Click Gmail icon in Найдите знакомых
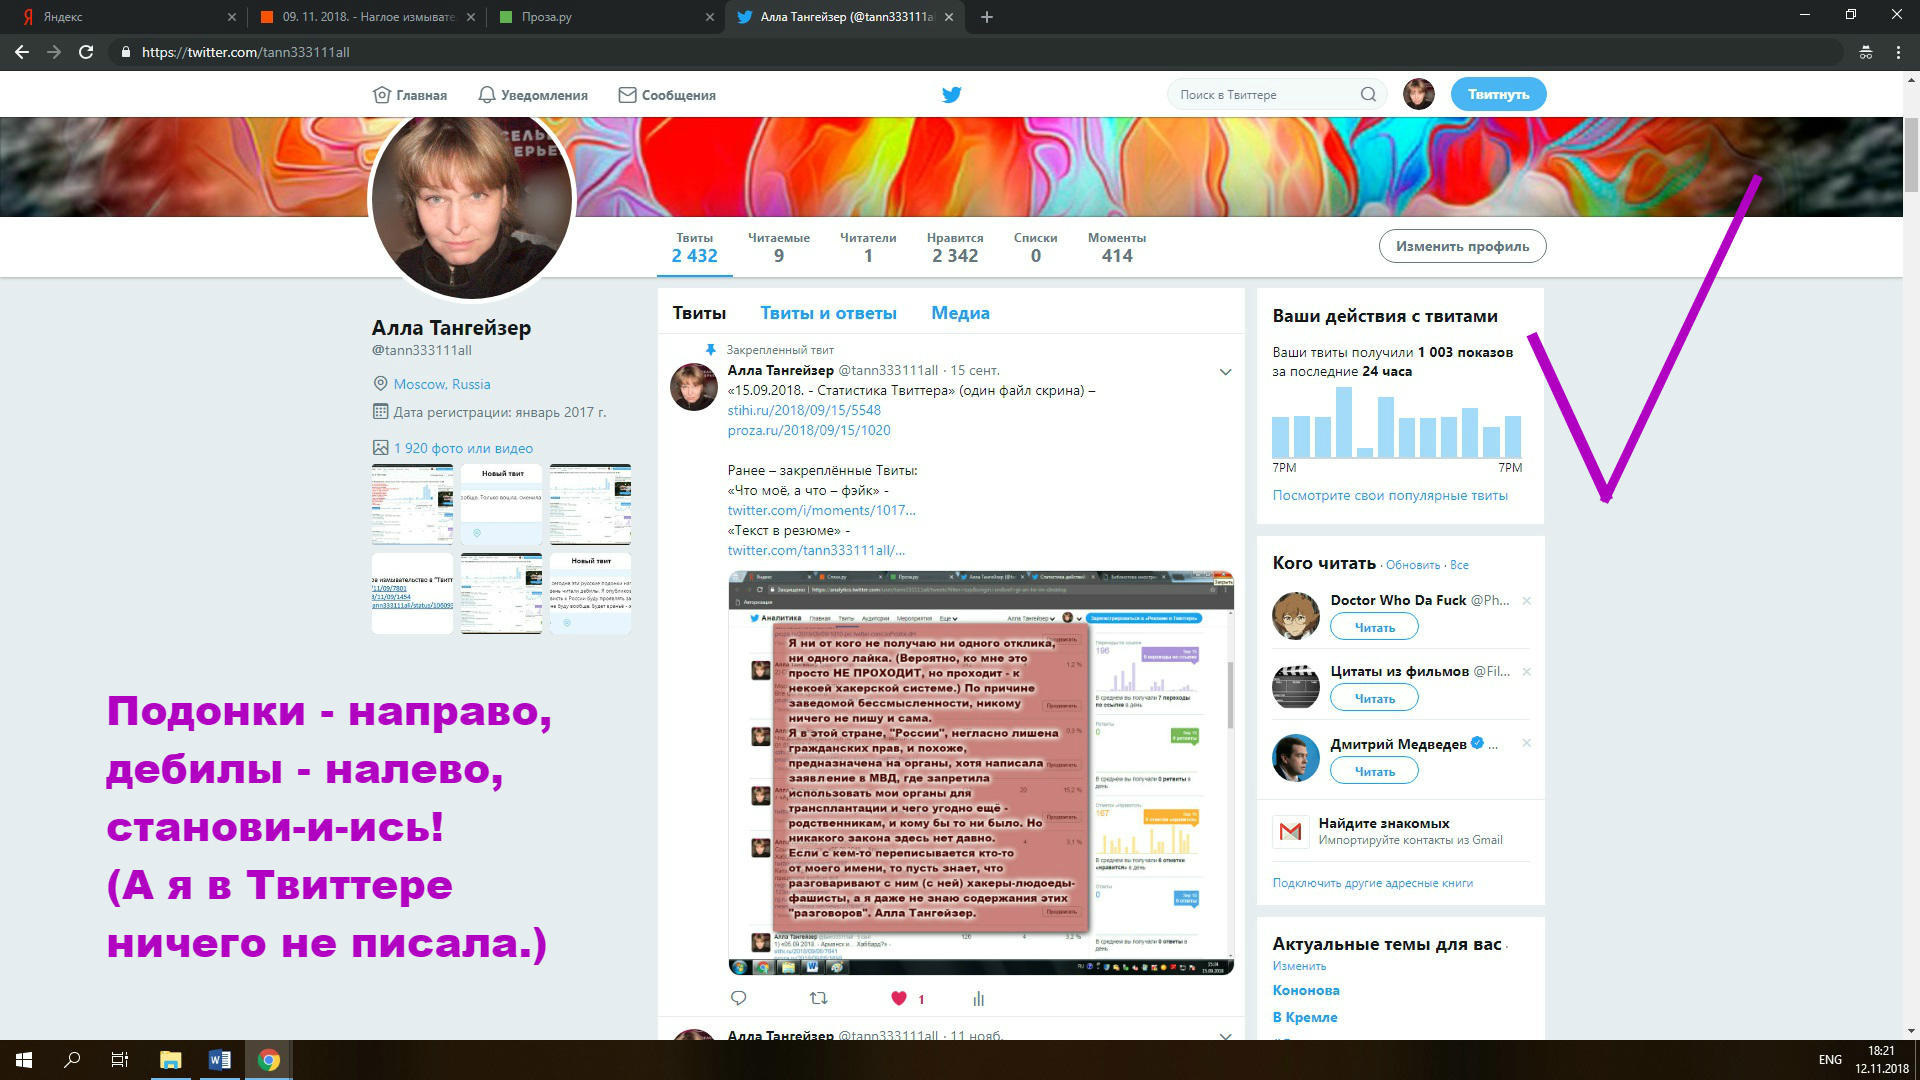 [1290, 831]
